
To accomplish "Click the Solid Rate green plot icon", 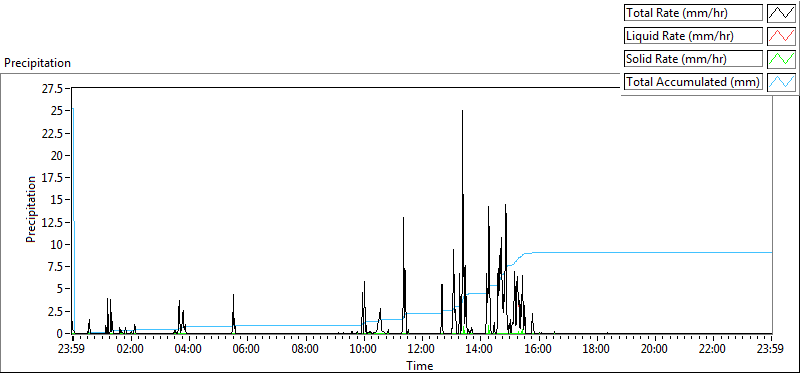I will [x=781, y=59].
